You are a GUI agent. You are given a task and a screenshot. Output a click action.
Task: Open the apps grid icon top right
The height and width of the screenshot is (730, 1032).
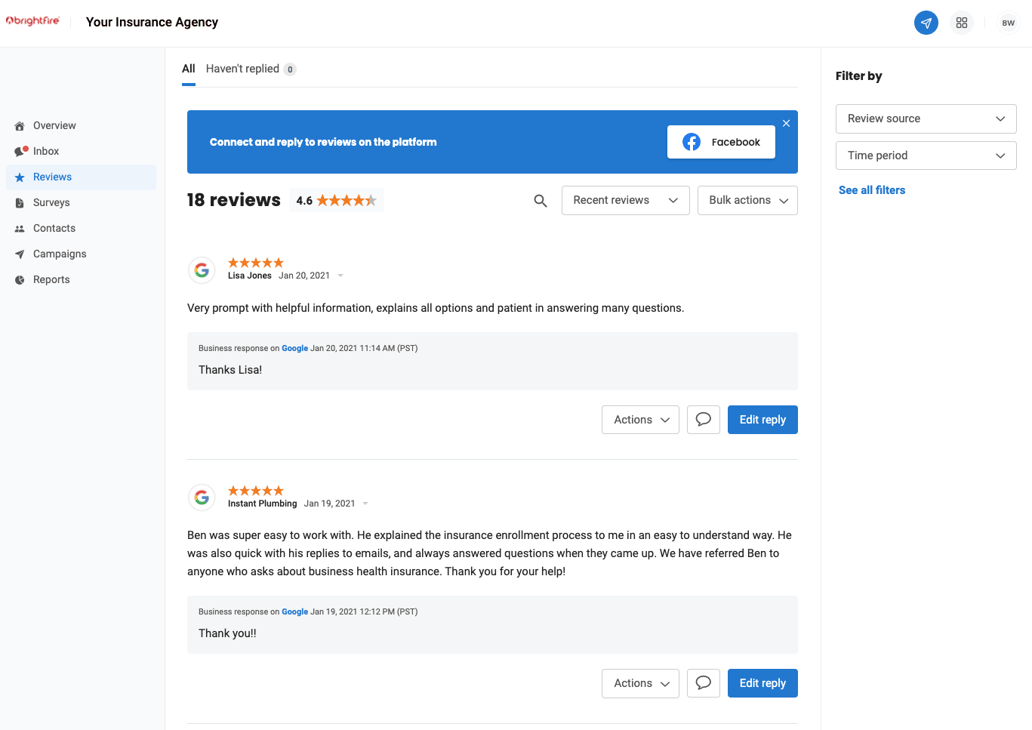[961, 22]
